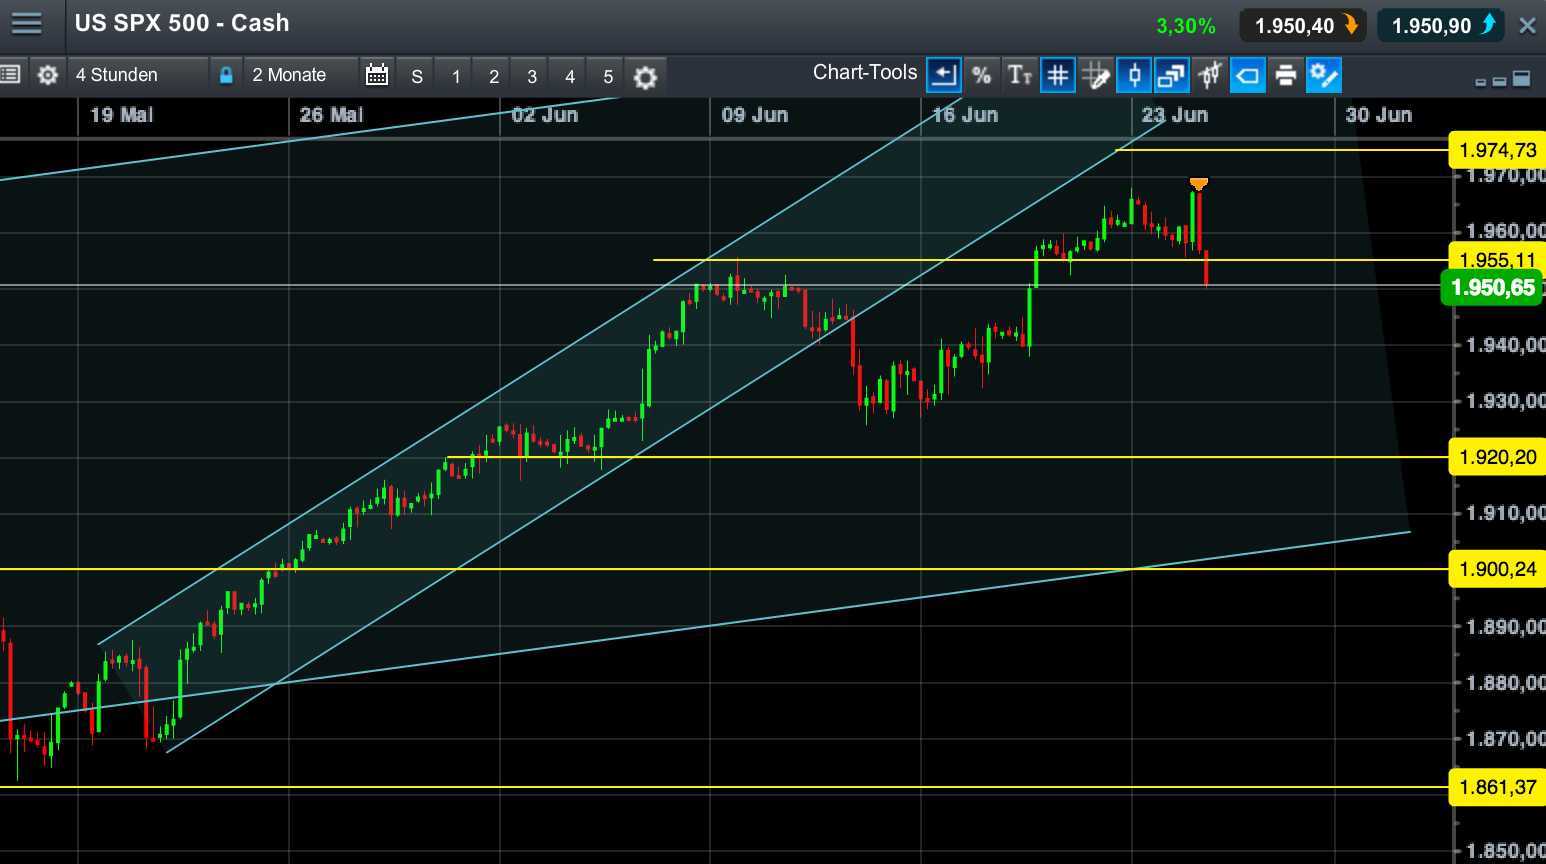Viewport: 1546px width, 864px height.
Task: Click the 1.950,40 sell price button
Action: click(x=1302, y=25)
